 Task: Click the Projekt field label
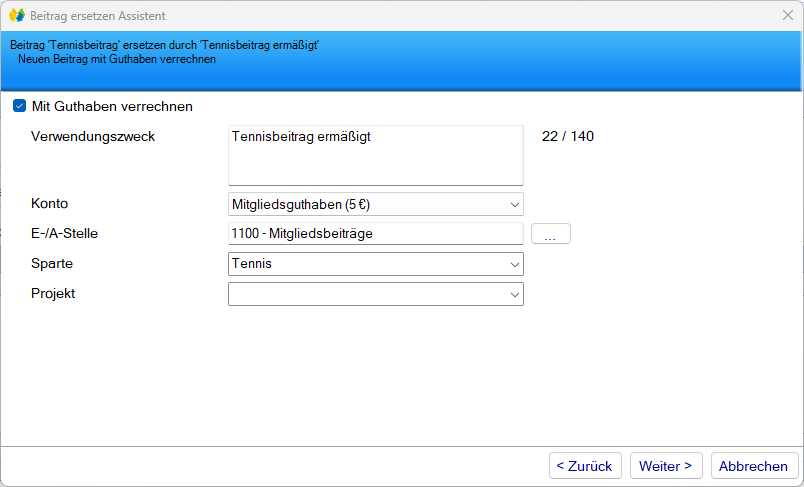(54, 293)
